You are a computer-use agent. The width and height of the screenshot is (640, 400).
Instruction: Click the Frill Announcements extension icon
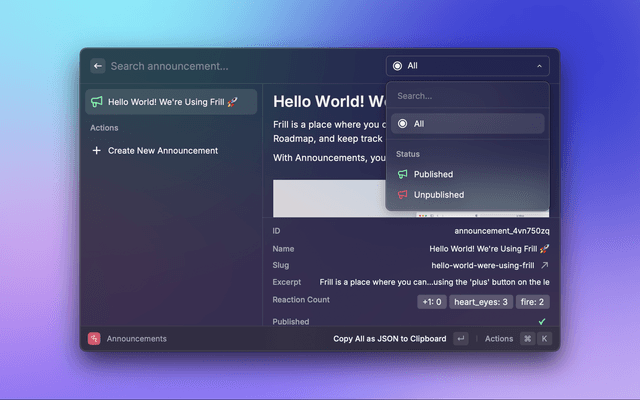94,339
